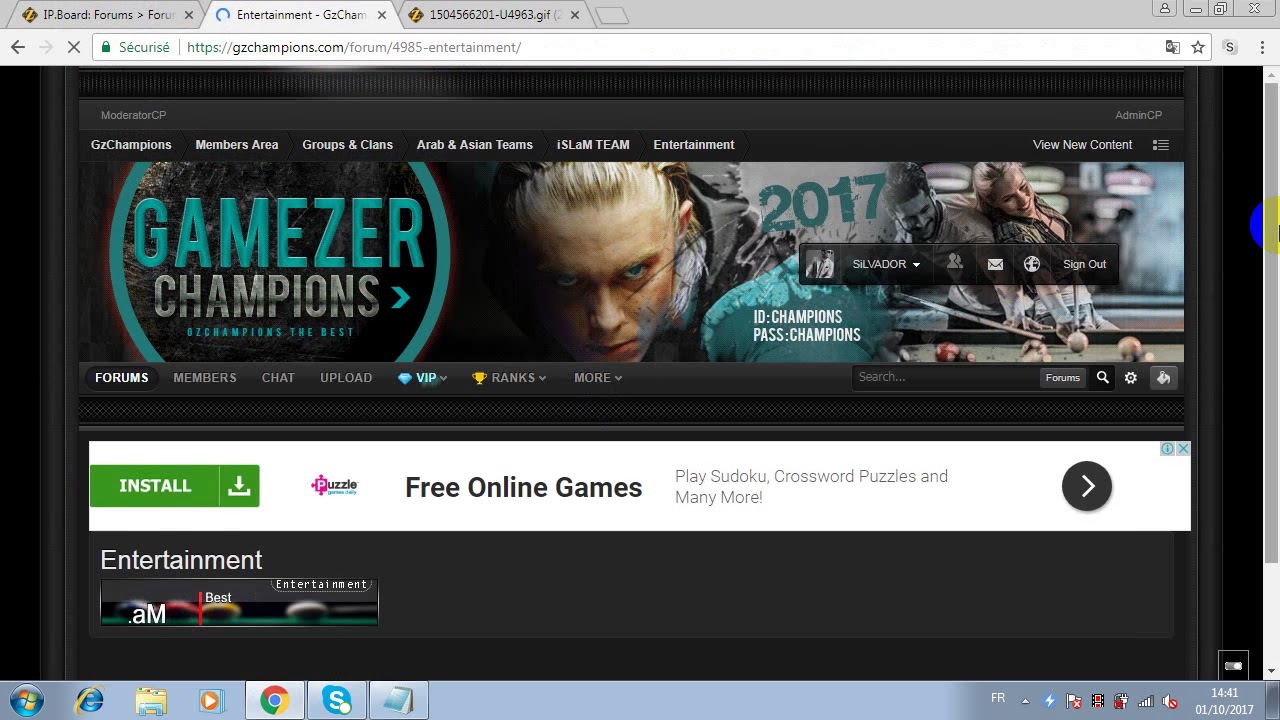Open the list icon beside View New Content
The width and height of the screenshot is (1280, 720).
pyautogui.click(x=1161, y=145)
